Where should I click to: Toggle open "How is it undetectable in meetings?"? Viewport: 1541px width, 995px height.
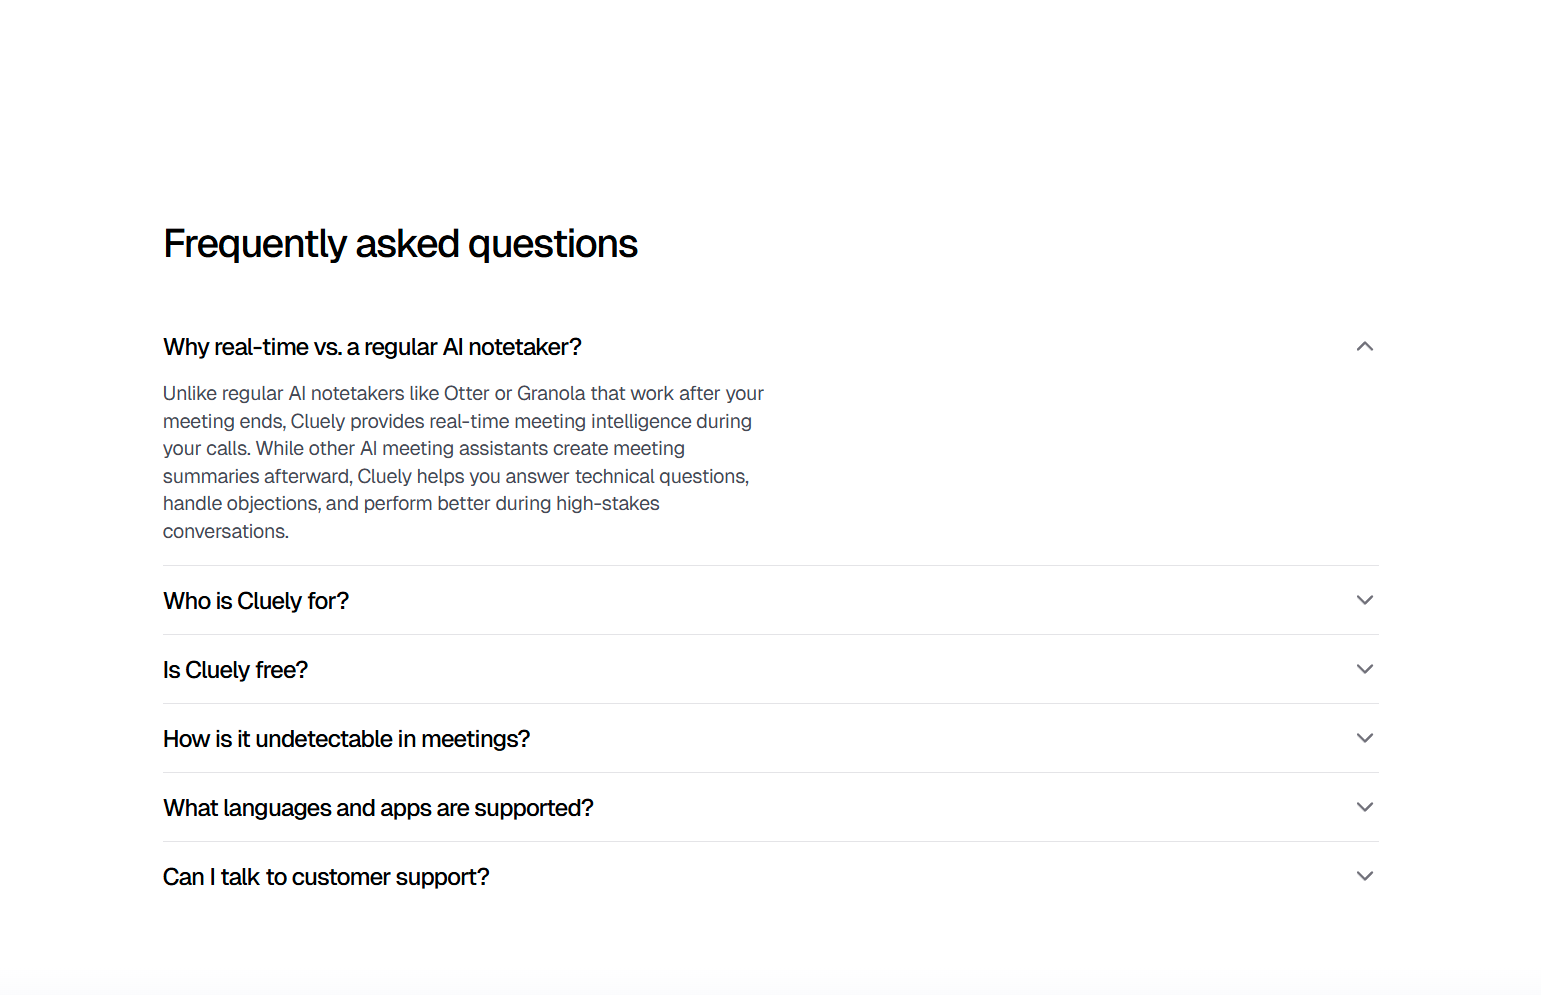(346, 738)
